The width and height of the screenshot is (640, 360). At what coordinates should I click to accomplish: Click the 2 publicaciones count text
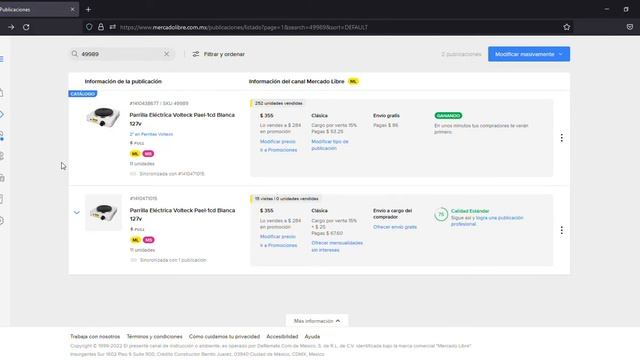coord(461,54)
